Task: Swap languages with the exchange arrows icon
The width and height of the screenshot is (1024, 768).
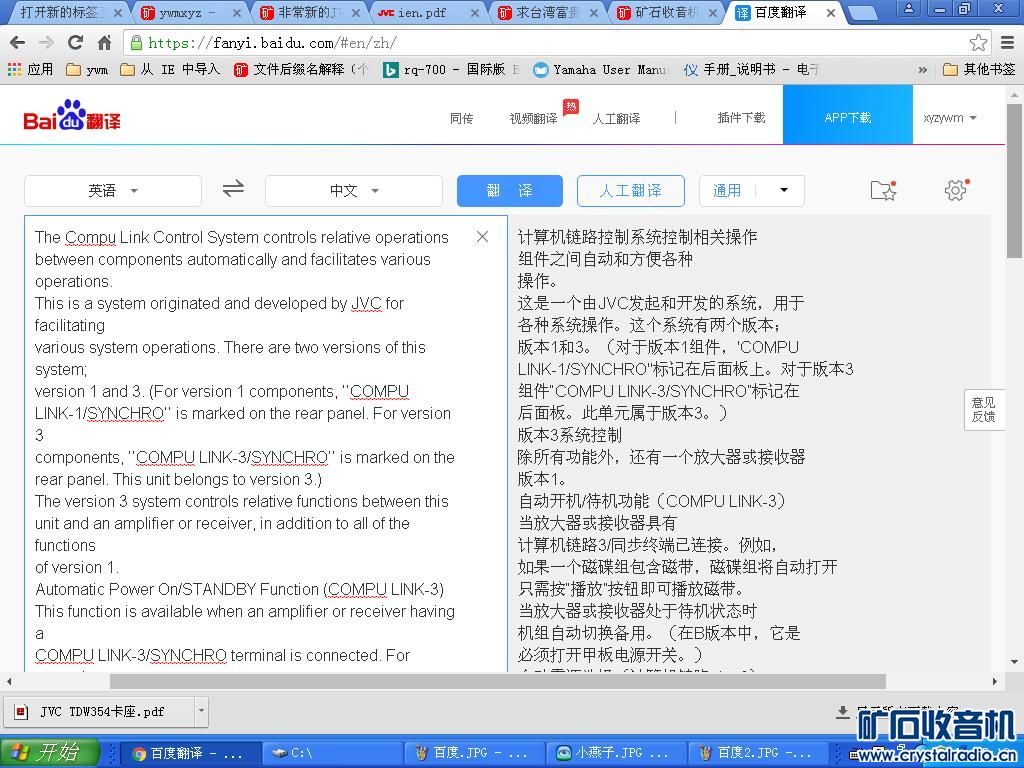Action: tap(233, 189)
